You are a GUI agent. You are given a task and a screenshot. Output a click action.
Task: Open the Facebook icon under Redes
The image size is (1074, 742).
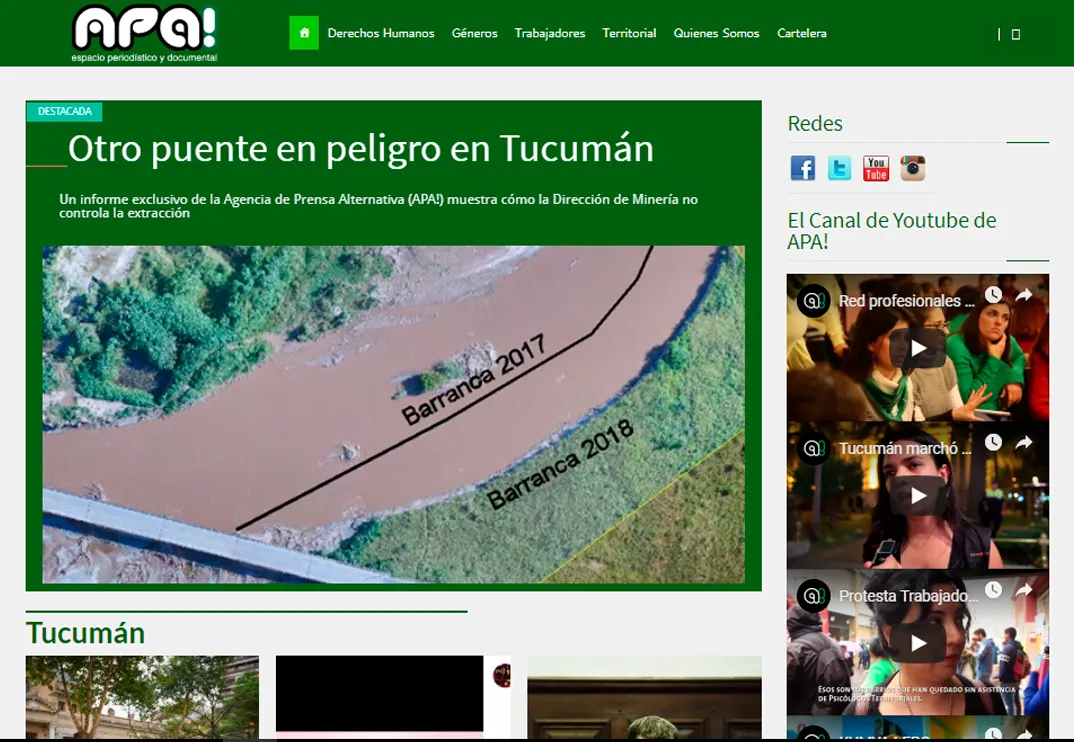tap(803, 168)
